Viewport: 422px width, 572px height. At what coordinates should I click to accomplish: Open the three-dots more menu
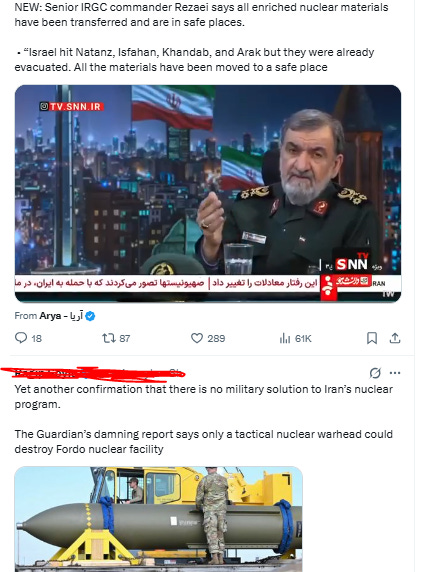(x=395, y=373)
